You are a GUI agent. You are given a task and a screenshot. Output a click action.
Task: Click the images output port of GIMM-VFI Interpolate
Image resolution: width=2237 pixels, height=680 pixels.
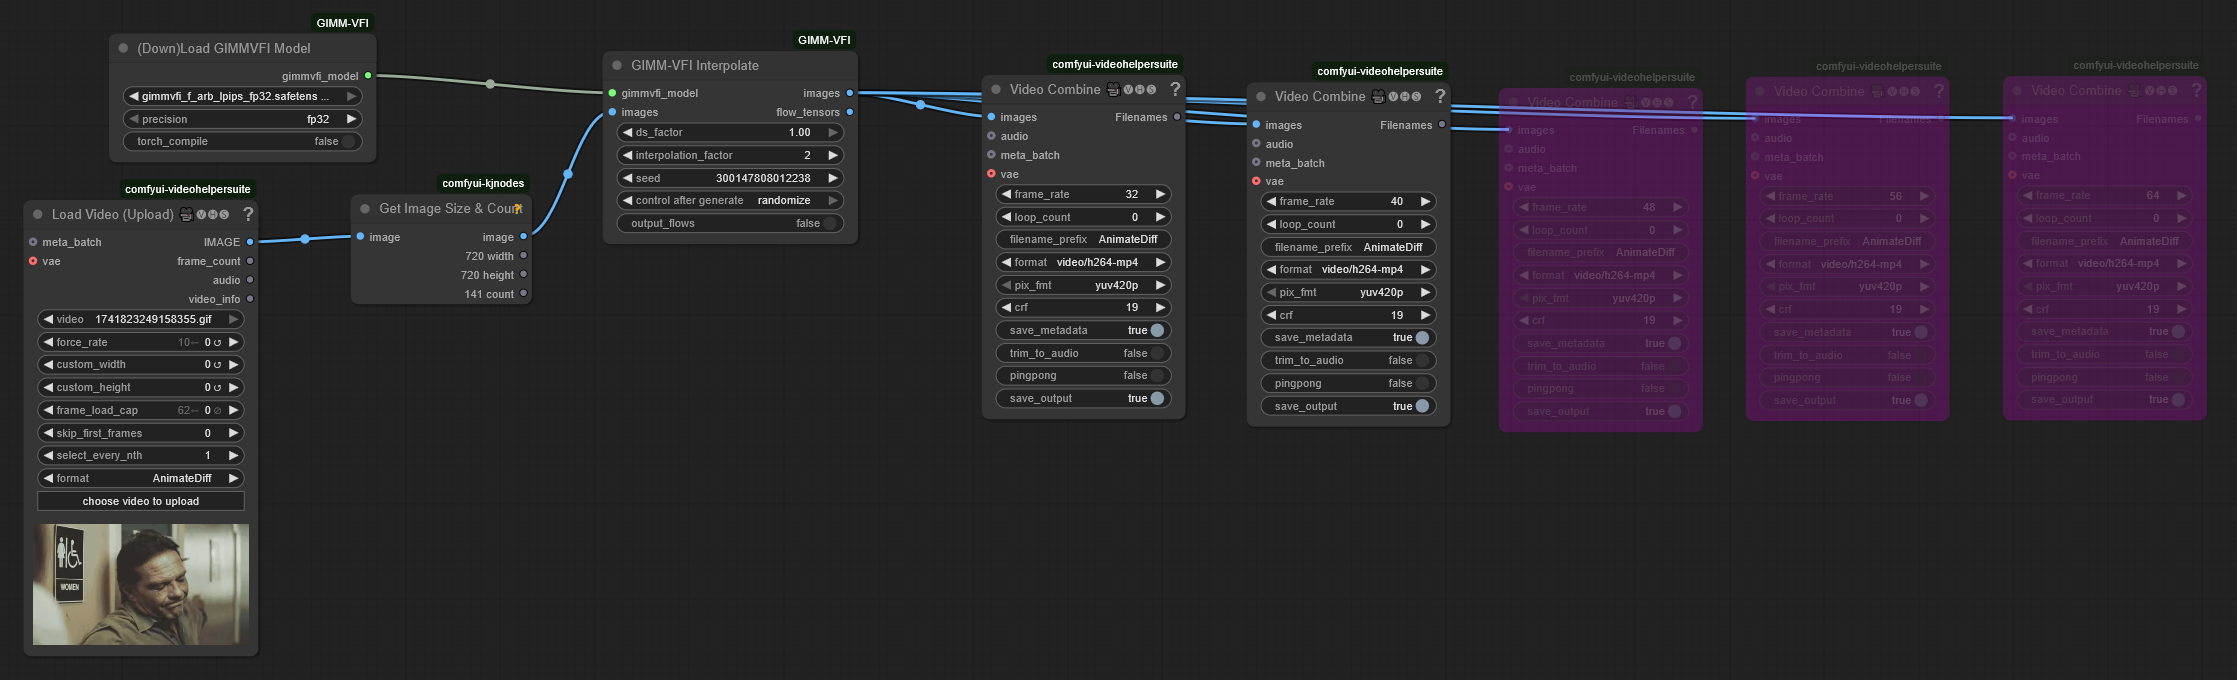(850, 93)
